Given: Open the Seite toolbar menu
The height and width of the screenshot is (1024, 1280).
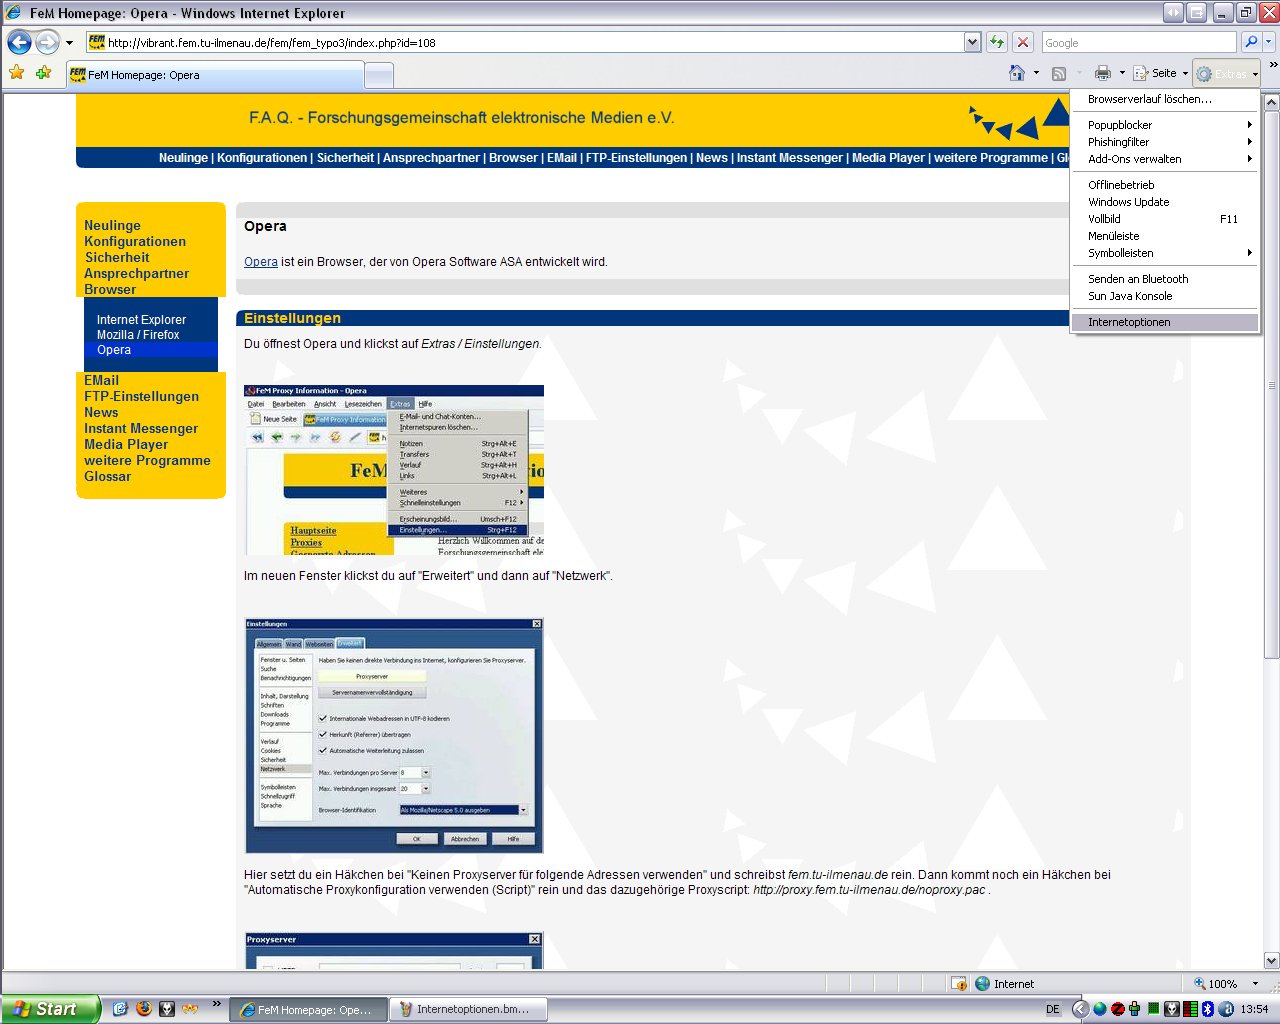Looking at the screenshot, I should (x=1160, y=73).
